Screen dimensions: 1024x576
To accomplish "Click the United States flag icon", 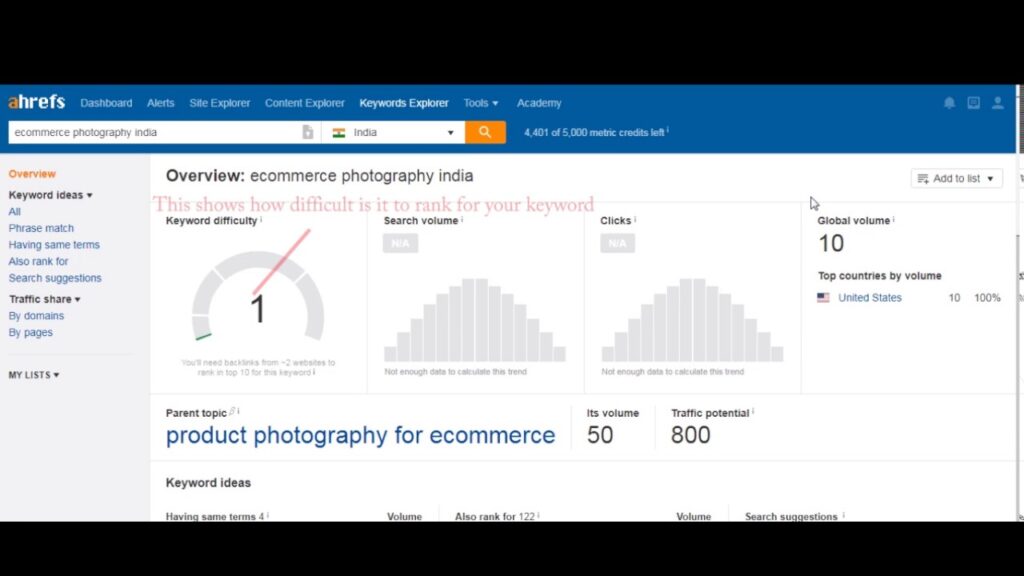I will (824, 298).
